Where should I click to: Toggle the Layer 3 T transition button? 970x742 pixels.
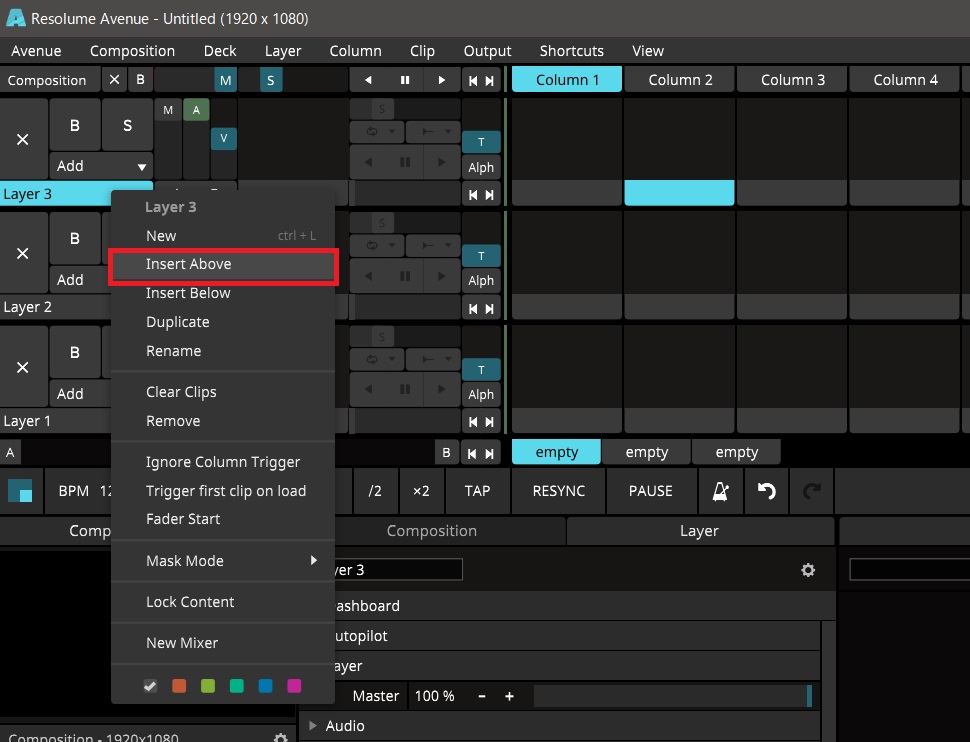tap(481, 142)
